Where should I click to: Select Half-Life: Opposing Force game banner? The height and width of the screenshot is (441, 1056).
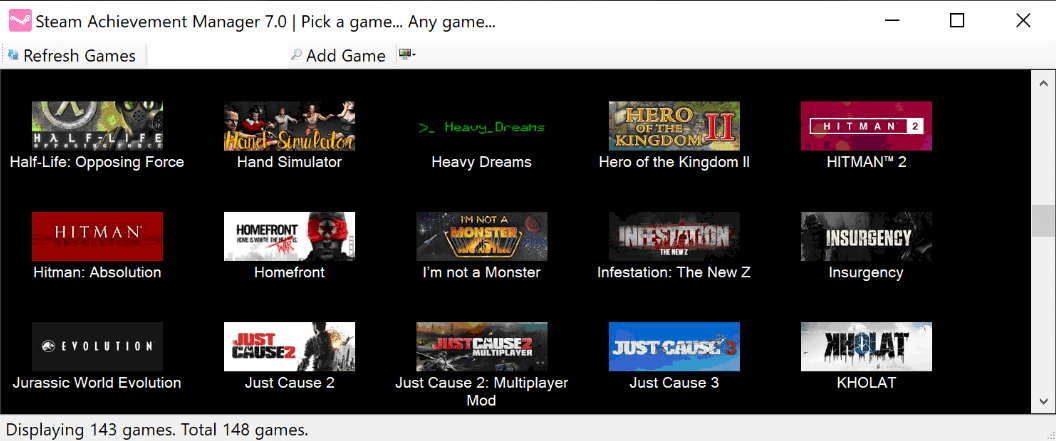point(97,126)
